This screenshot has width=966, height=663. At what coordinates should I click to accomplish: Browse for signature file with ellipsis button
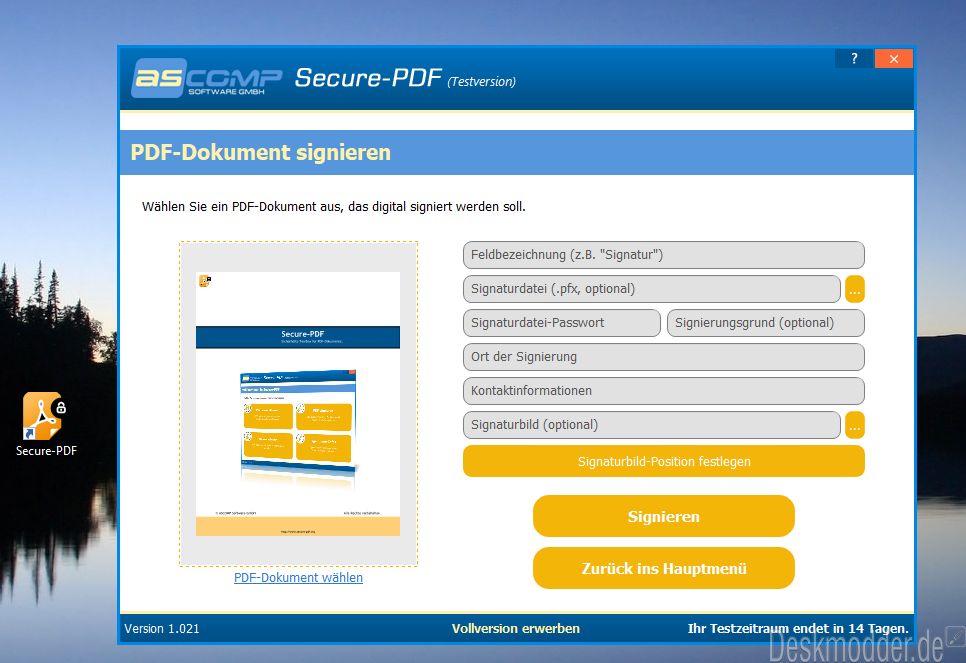(x=854, y=289)
